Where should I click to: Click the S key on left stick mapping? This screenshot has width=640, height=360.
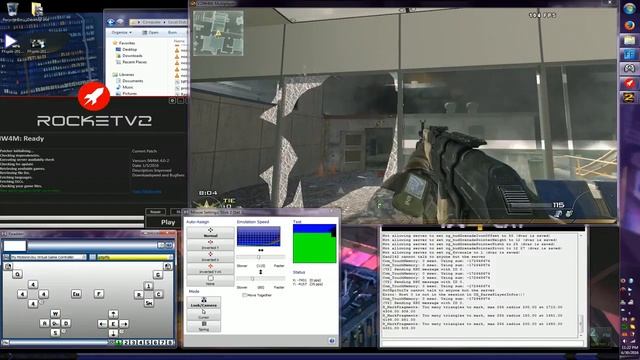coord(55,333)
